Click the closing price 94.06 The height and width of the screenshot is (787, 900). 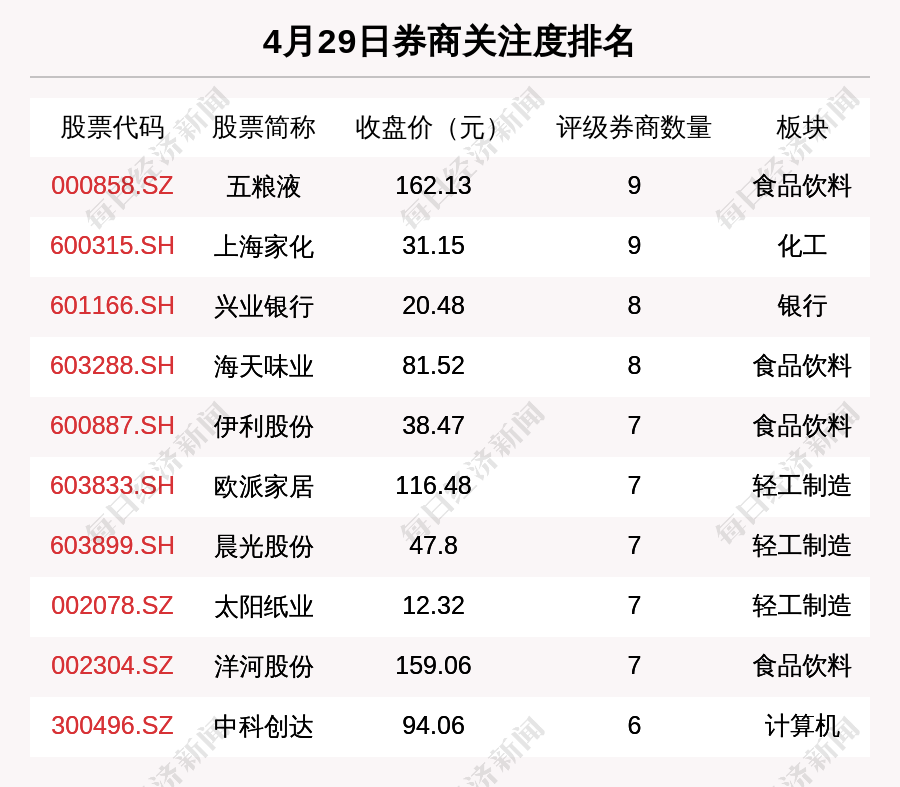click(433, 726)
